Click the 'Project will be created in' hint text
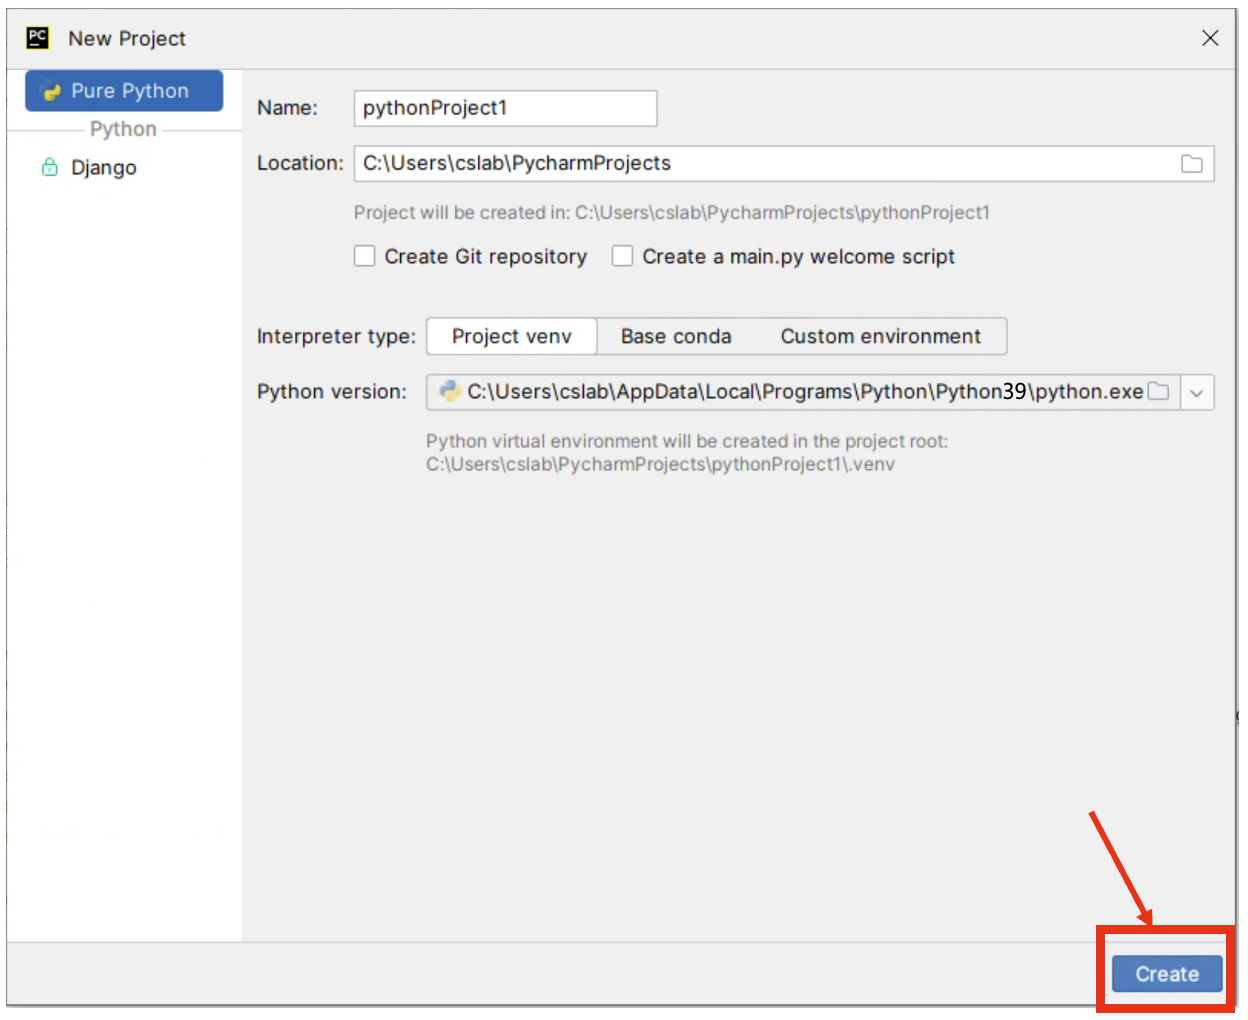1248x1020 pixels. coord(671,212)
